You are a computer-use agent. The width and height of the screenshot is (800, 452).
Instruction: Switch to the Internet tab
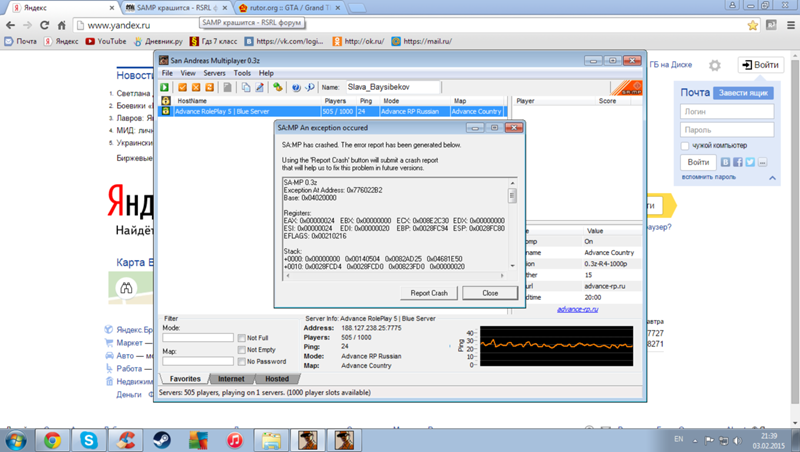click(231, 379)
